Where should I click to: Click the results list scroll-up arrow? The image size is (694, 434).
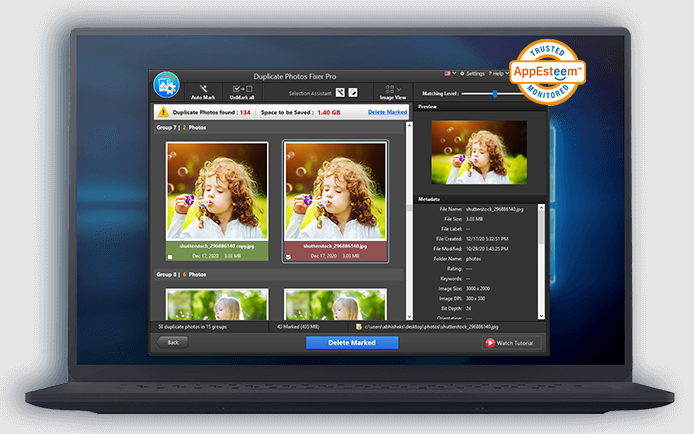pos(409,126)
